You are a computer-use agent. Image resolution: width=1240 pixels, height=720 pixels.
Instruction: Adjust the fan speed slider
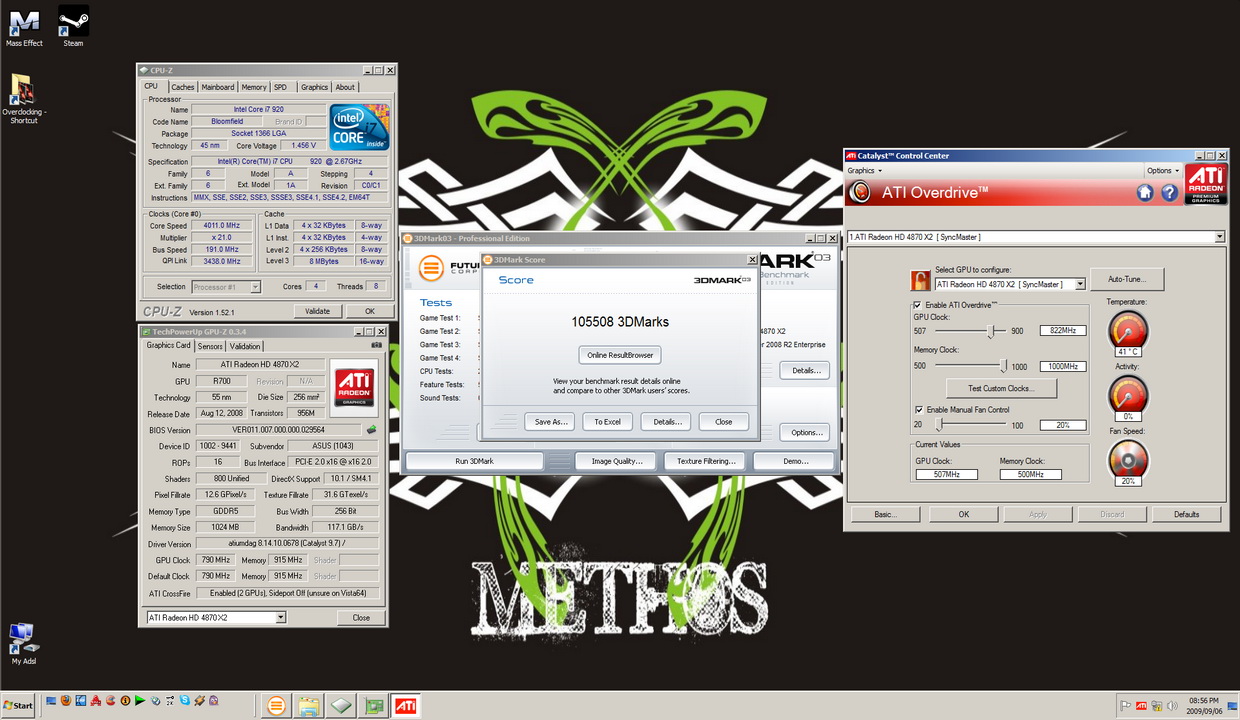[x=939, y=425]
